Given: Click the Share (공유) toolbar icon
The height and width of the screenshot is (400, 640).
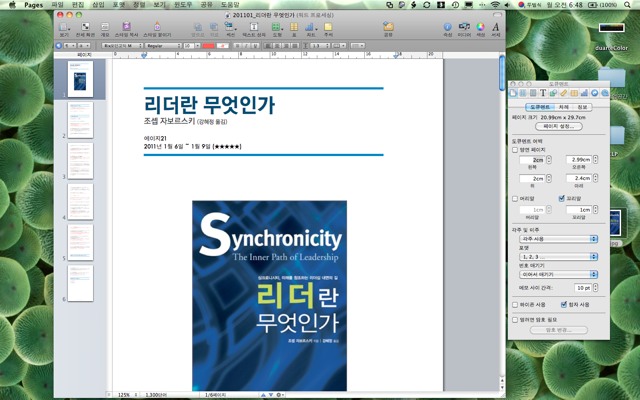Looking at the screenshot, I should tap(388, 29).
